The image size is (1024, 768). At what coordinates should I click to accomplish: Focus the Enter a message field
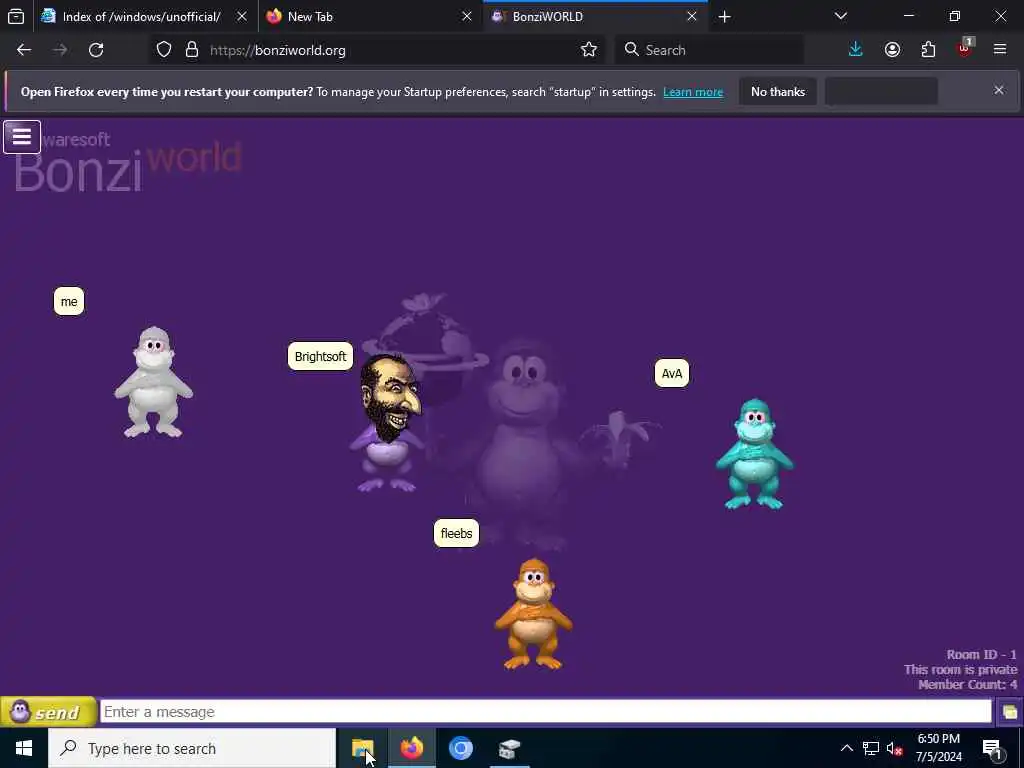[x=546, y=711]
